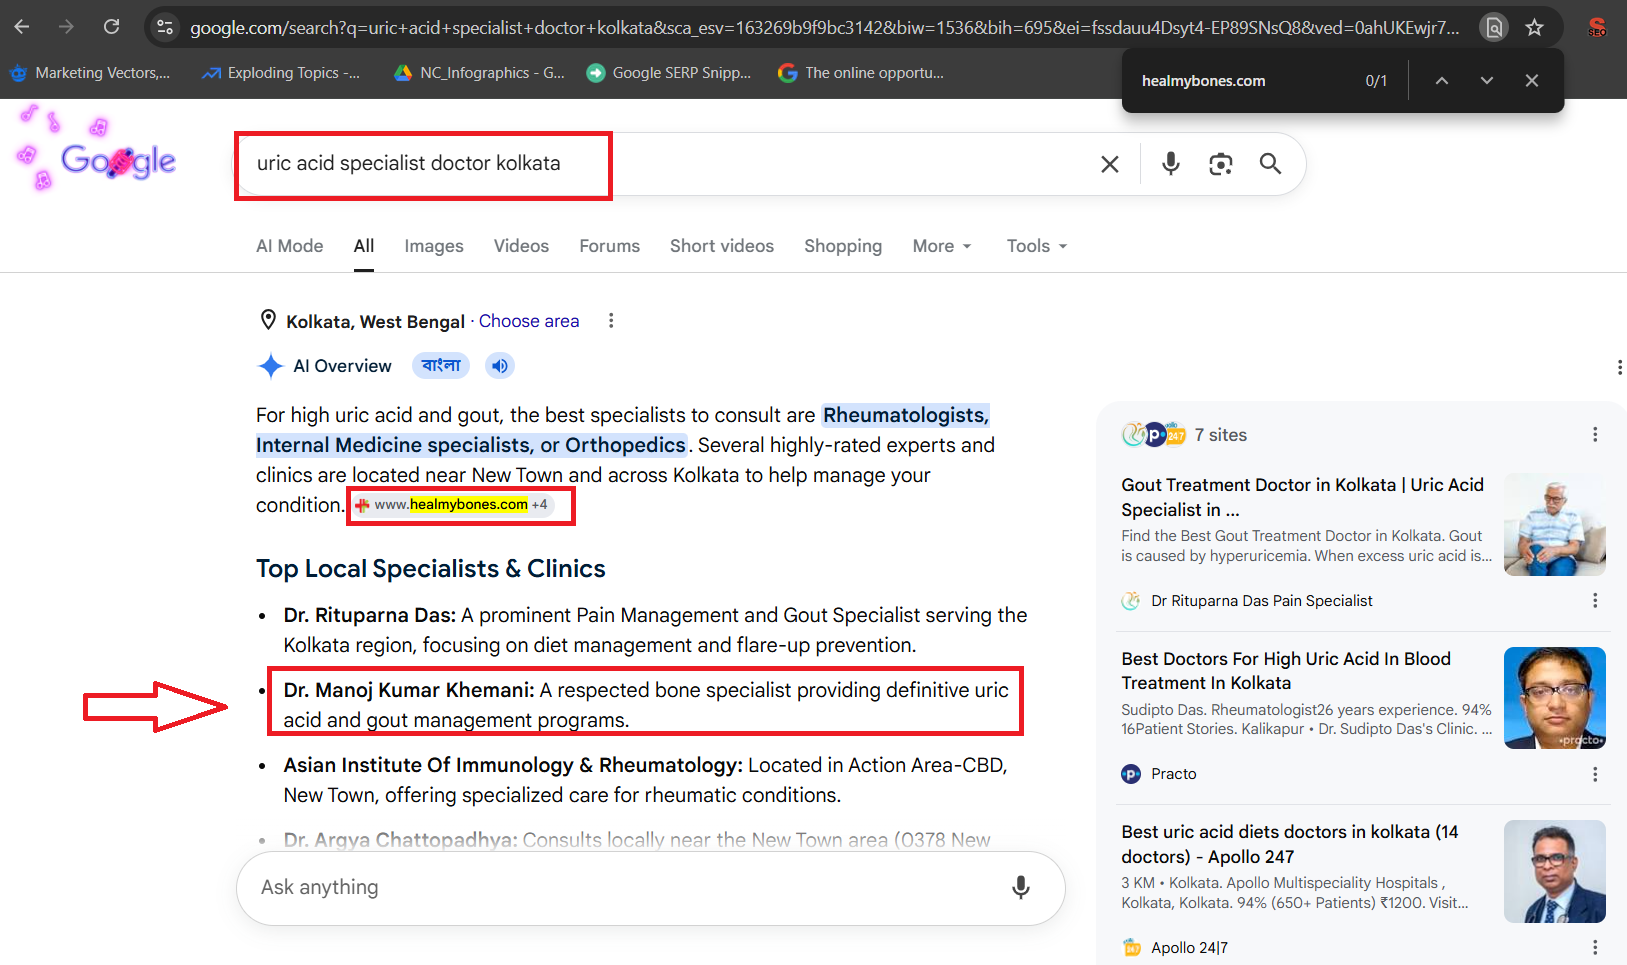Start voice search in the search box
The width and height of the screenshot is (1627, 965).
tap(1171, 164)
